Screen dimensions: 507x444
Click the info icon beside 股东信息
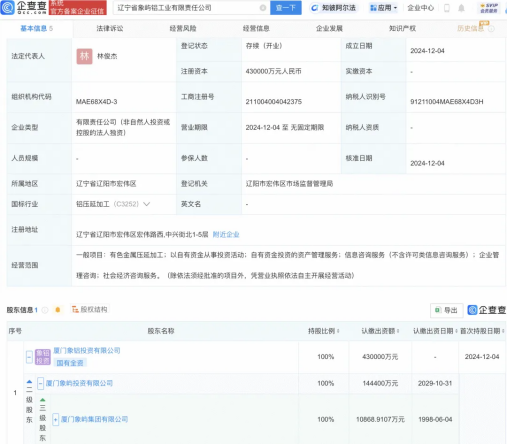tap(45, 310)
